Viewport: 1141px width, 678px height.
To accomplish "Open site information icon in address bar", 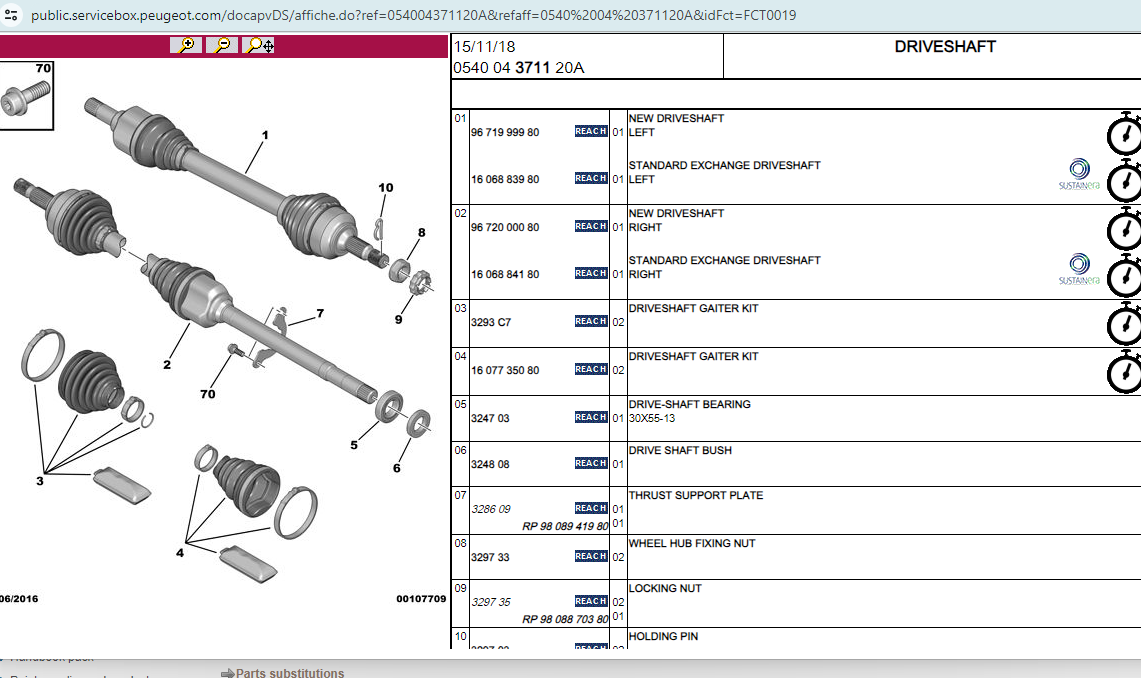I will coord(12,15).
